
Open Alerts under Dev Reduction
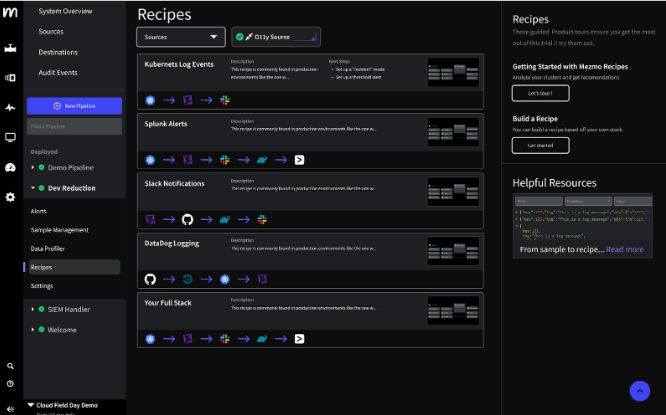coord(39,211)
